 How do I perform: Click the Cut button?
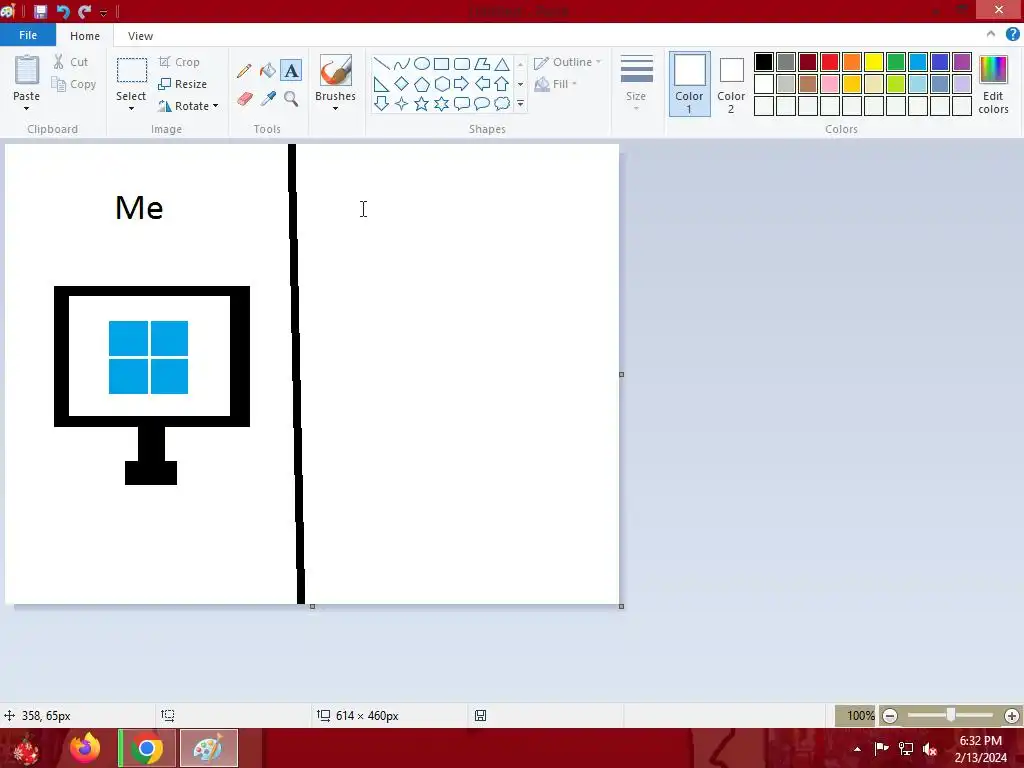[x=71, y=62]
